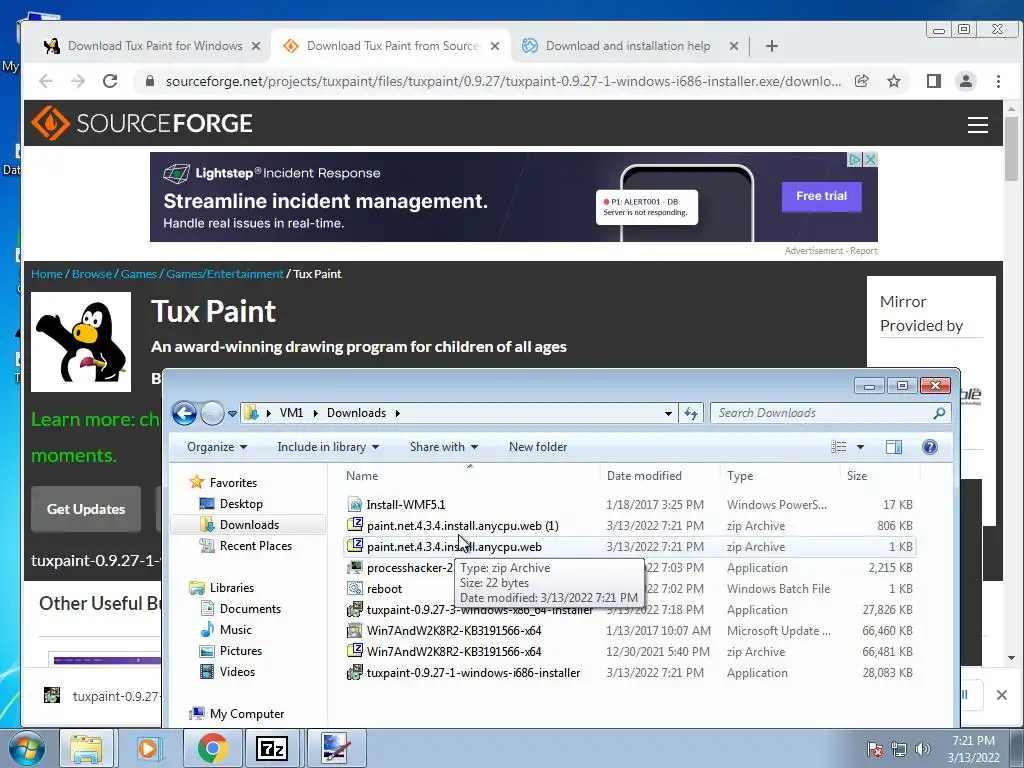The image size is (1024, 768).
Task: Select Music under Libraries
Action: point(236,630)
